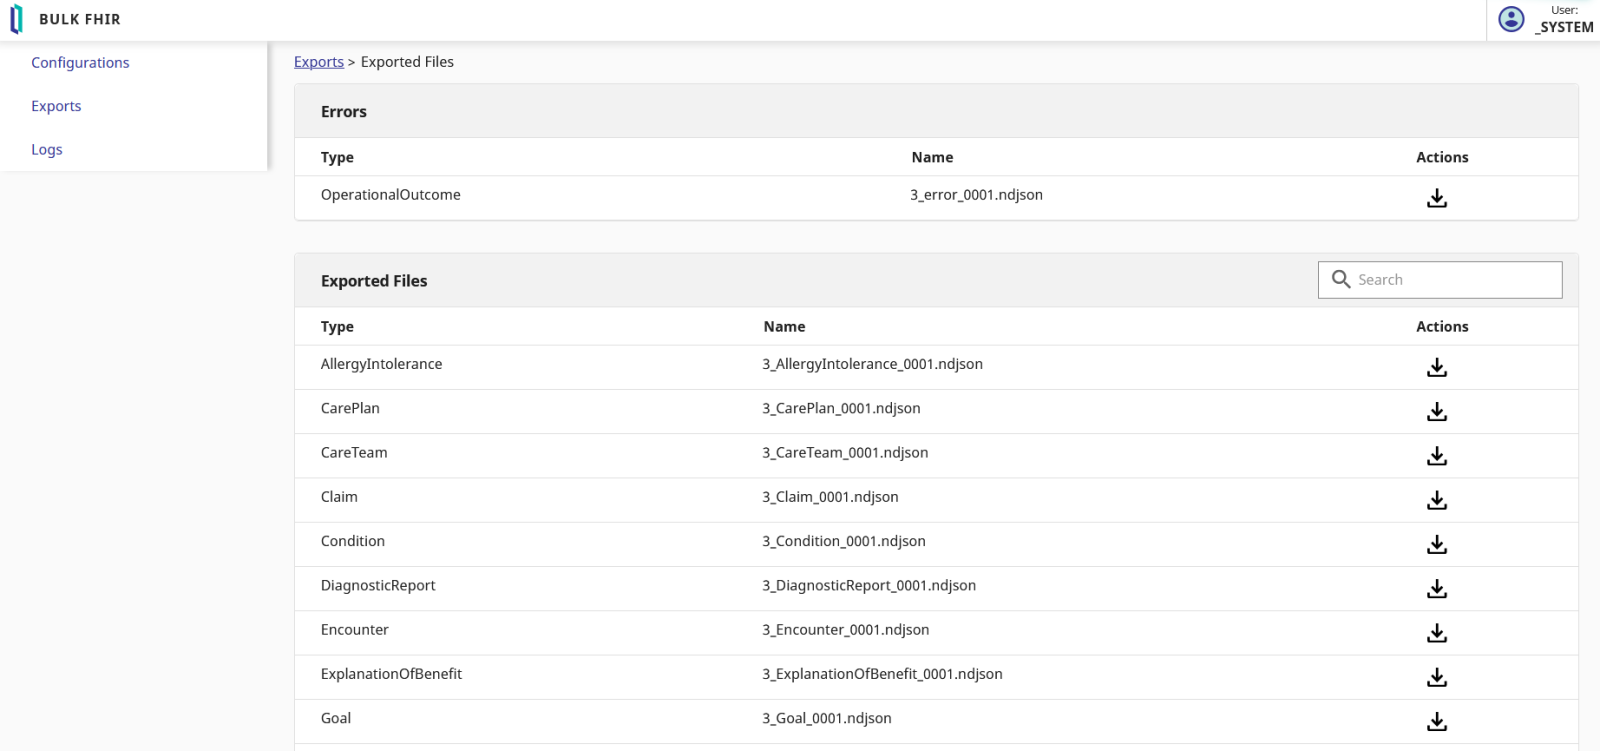Click the user profile avatar icon

pos(1511,19)
